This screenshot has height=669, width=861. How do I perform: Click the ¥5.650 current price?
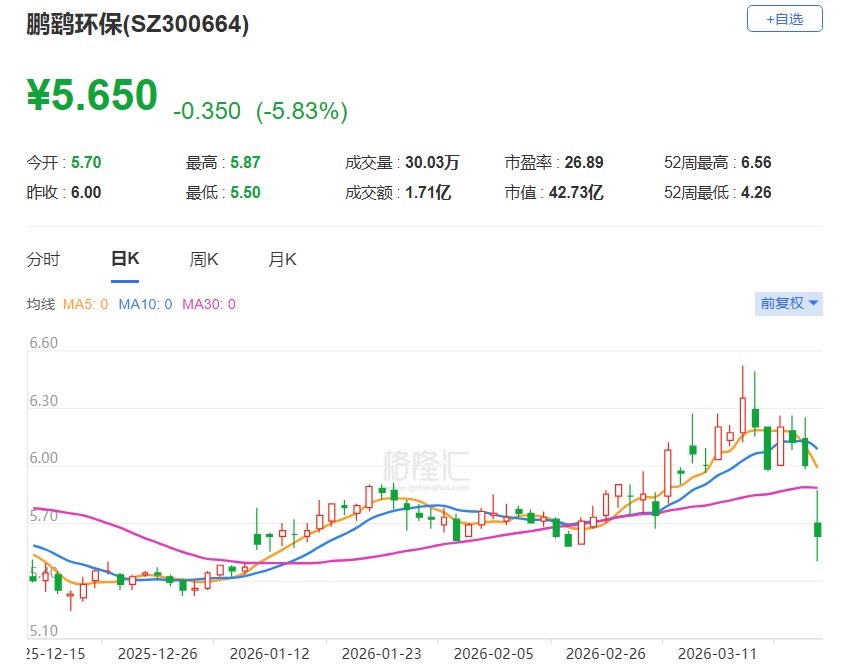92,96
